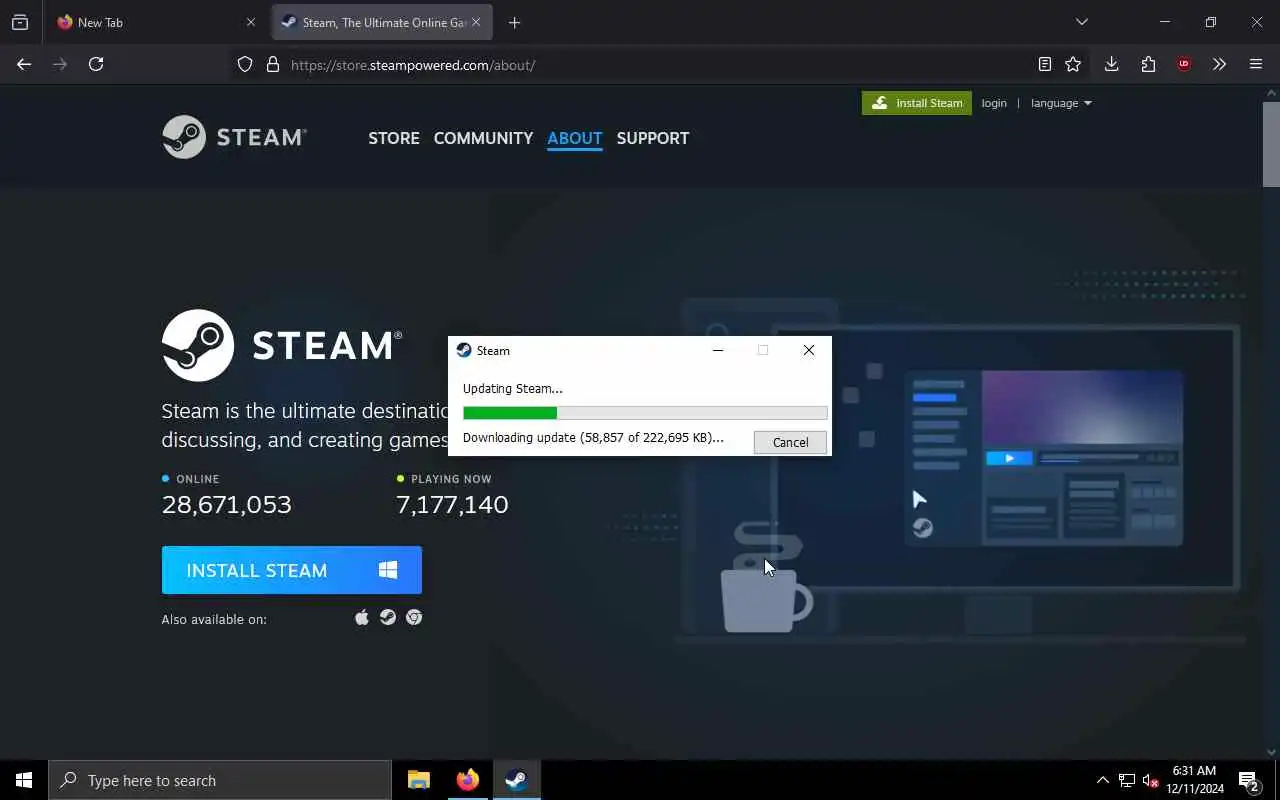
Task: Open Steam from the taskbar
Action: pyautogui.click(x=516, y=780)
